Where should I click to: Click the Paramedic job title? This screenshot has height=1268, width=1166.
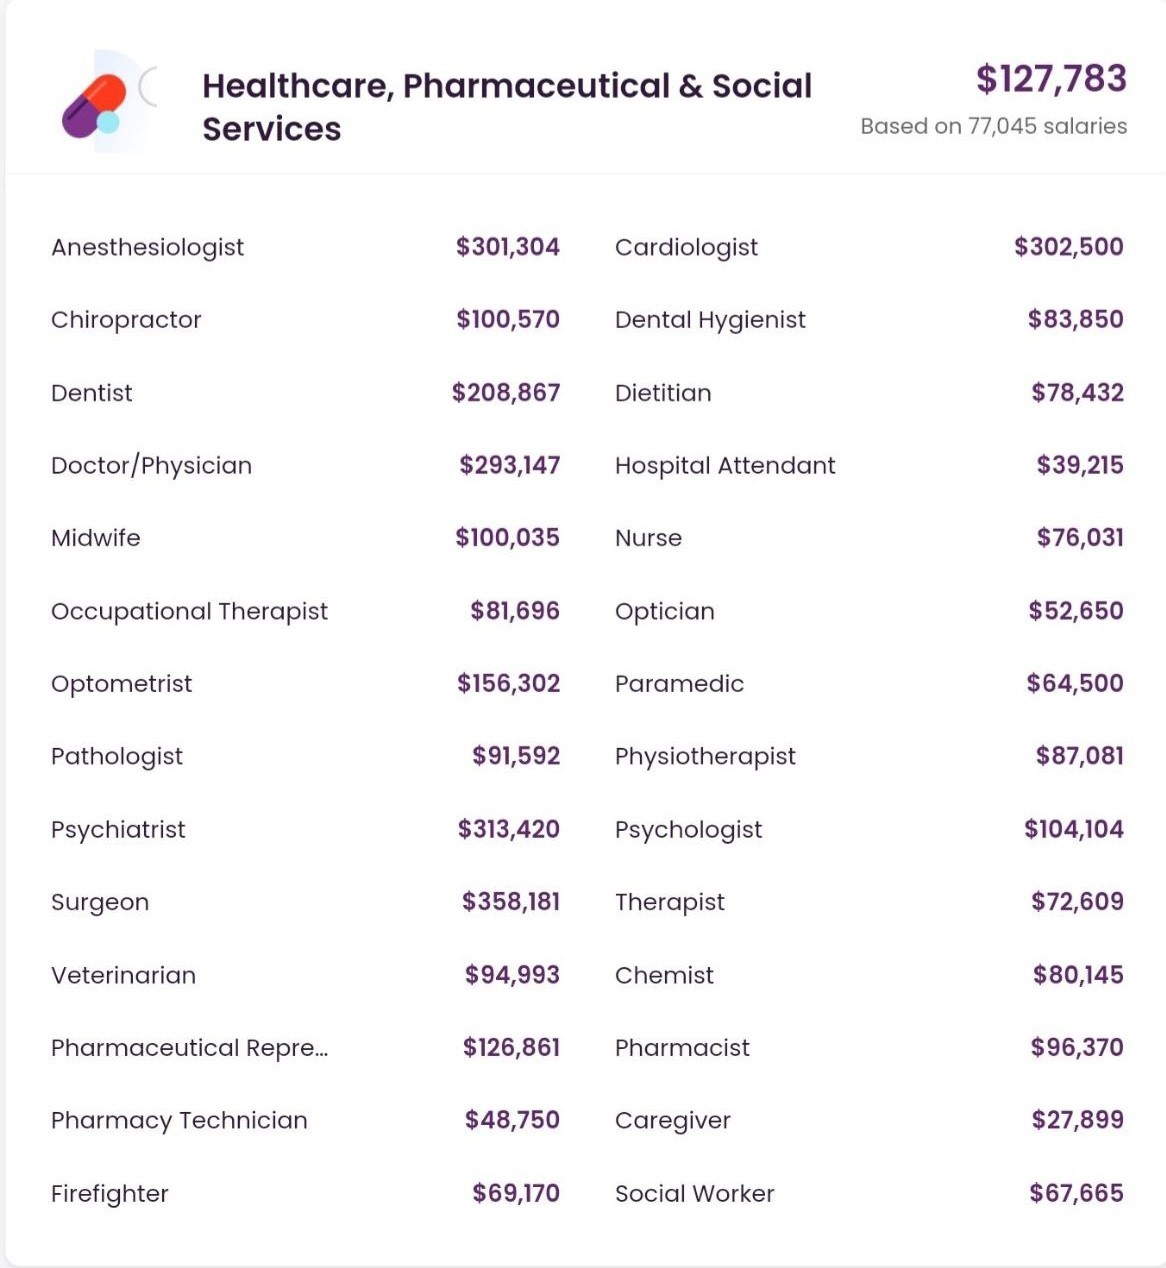(x=679, y=684)
